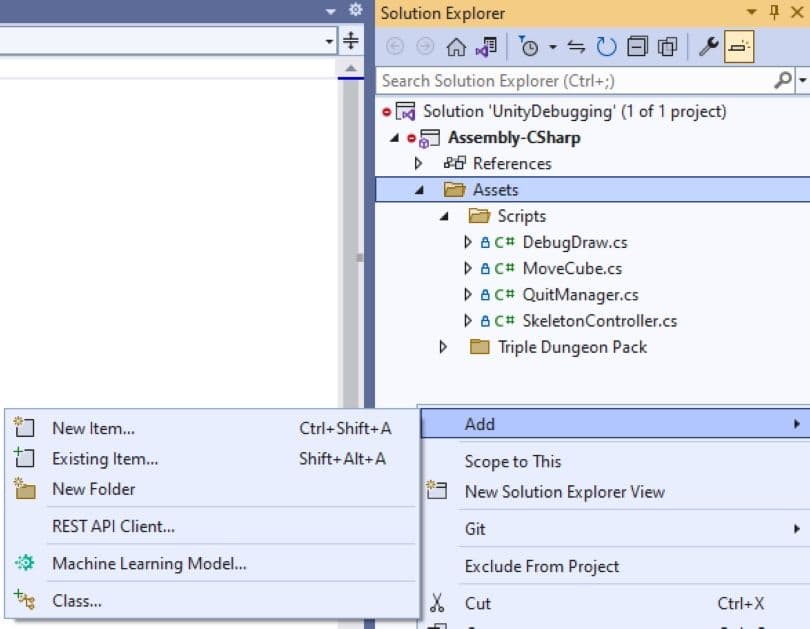Screen dimensions: 810x629
Task: Open the Pending Changes Filter dropdown arrow
Action: point(552,46)
